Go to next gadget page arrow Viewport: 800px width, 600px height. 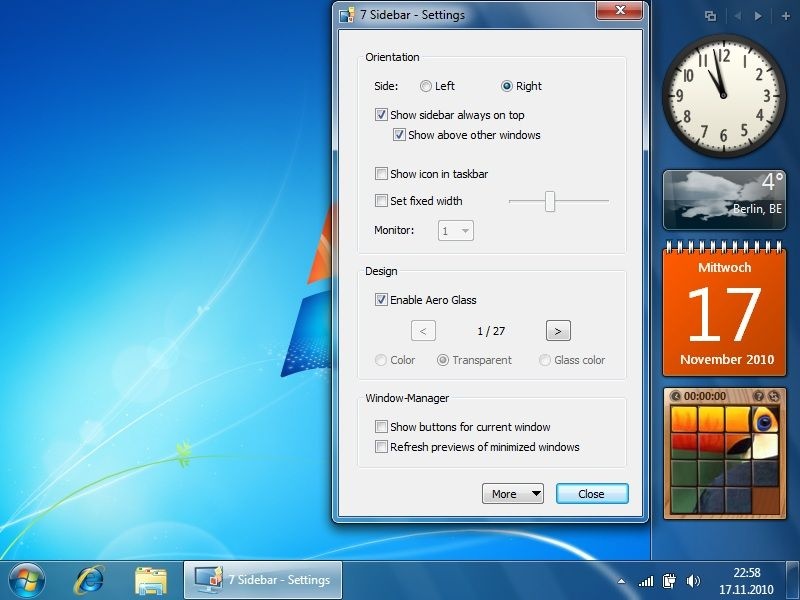[x=759, y=16]
